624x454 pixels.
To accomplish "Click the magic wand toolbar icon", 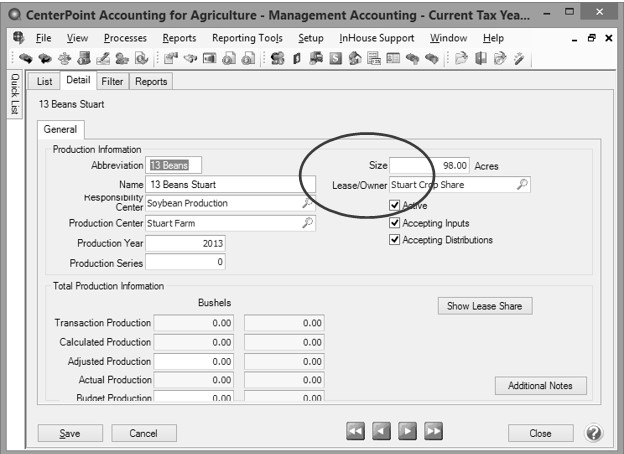I will coord(519,59).
